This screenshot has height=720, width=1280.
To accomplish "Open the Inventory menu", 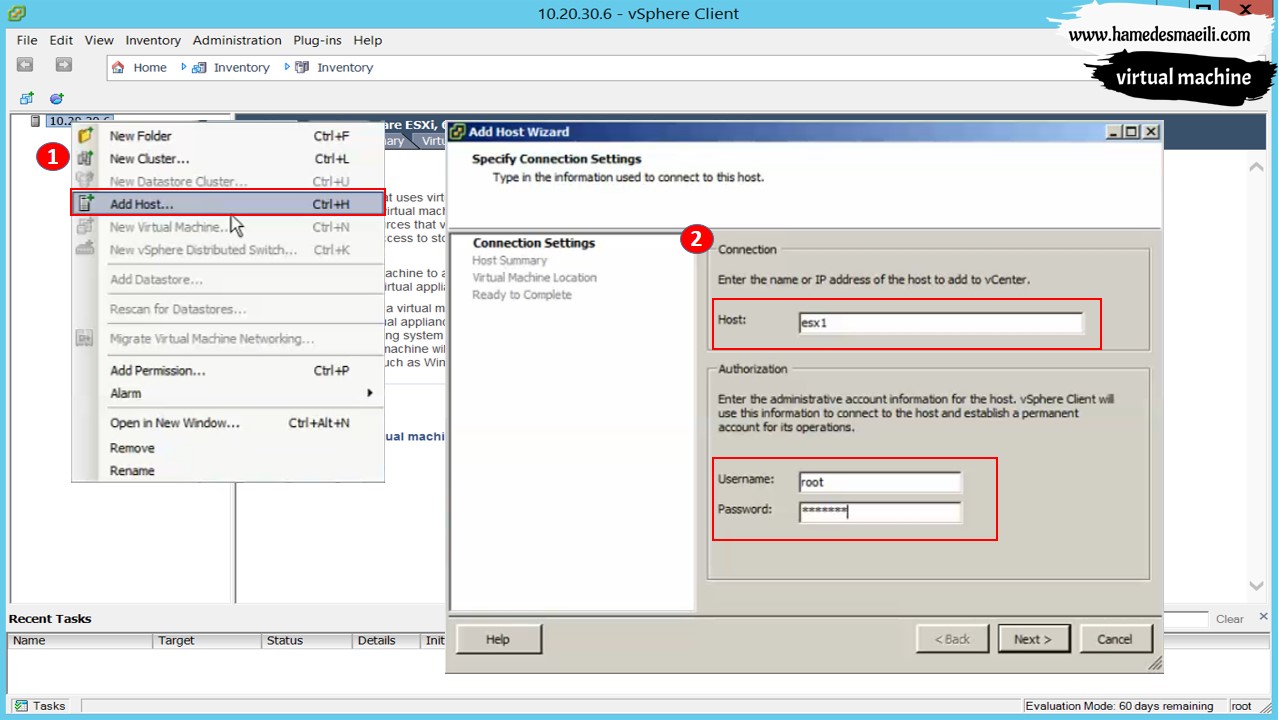I will tap(153, 40).
